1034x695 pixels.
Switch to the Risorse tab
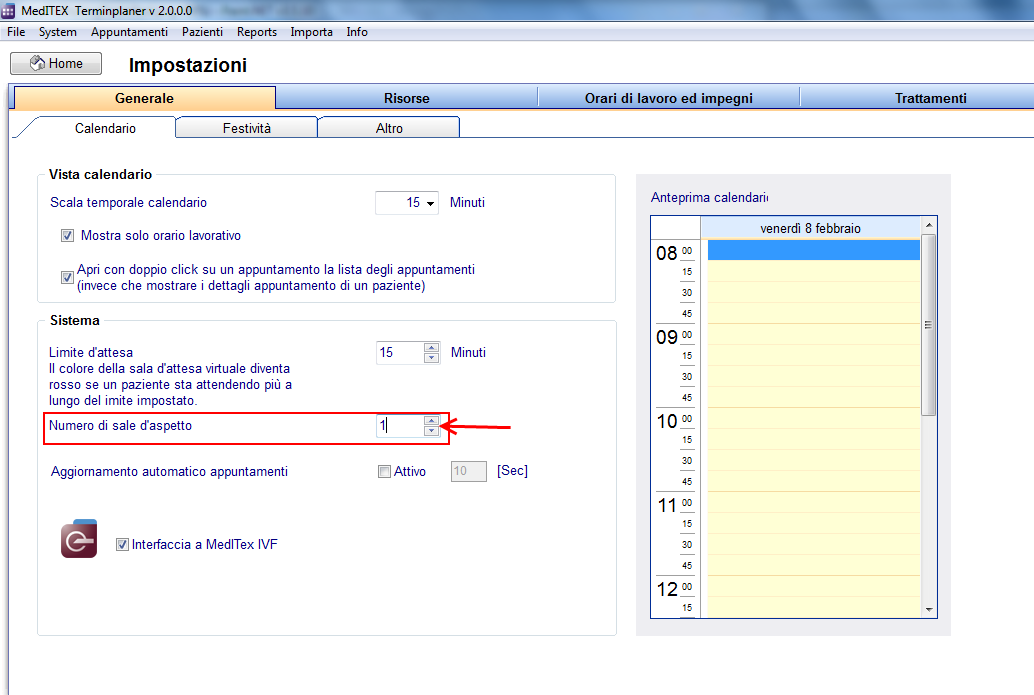(407, 98)
